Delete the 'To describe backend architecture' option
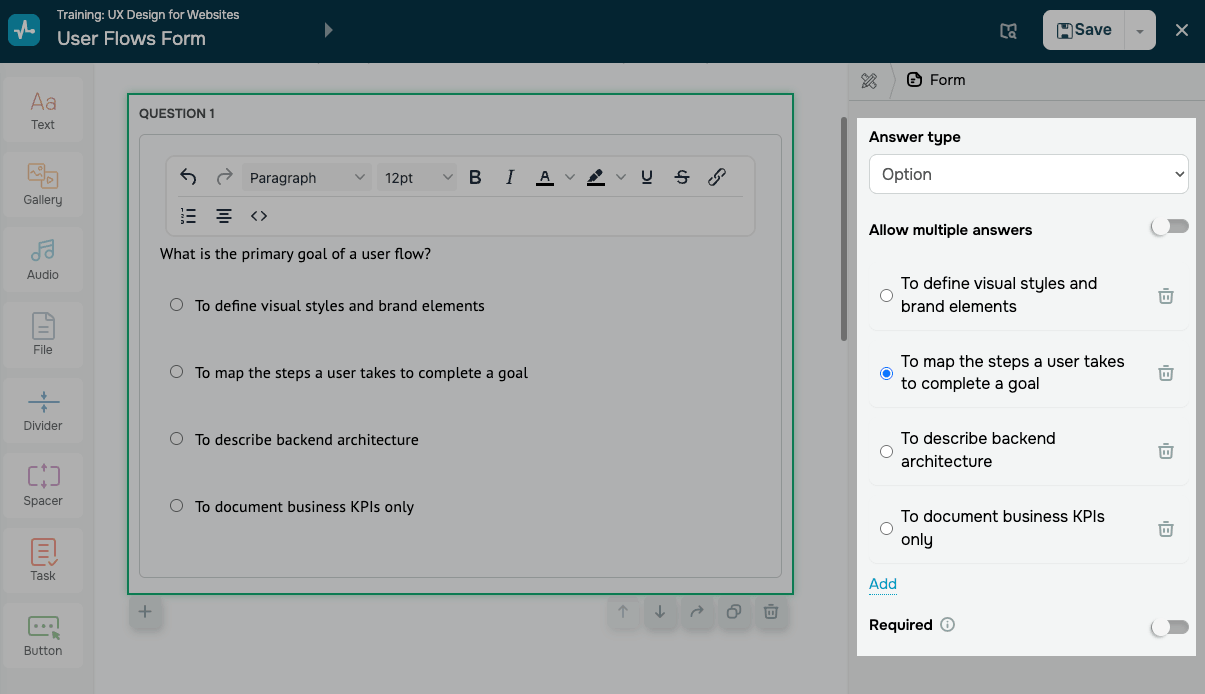Viewport: 1205px width, 694px height. 1165,450
